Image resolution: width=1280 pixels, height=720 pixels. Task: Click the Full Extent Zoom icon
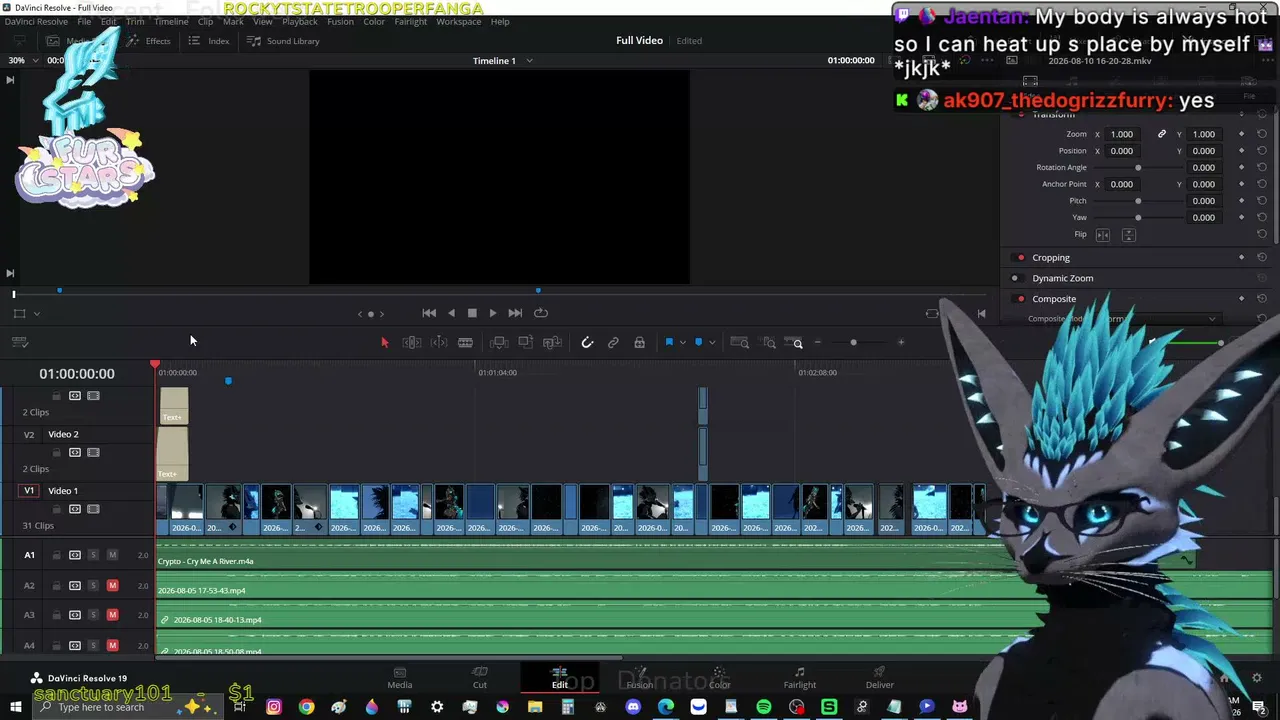point(740,342)
